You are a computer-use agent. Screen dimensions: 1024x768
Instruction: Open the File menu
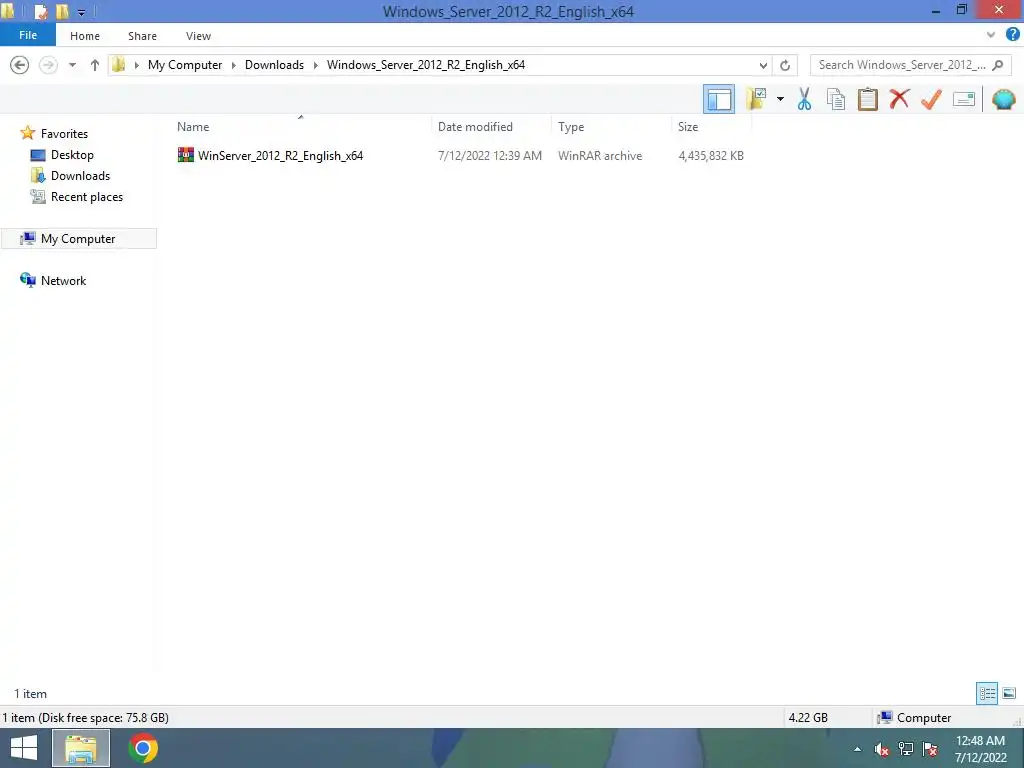(28, 35)
